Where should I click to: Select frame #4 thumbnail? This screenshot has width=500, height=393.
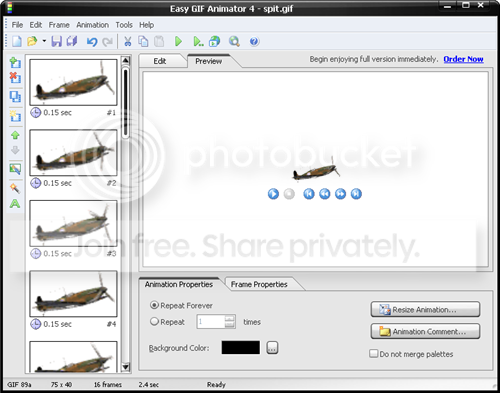pos(73,294)
